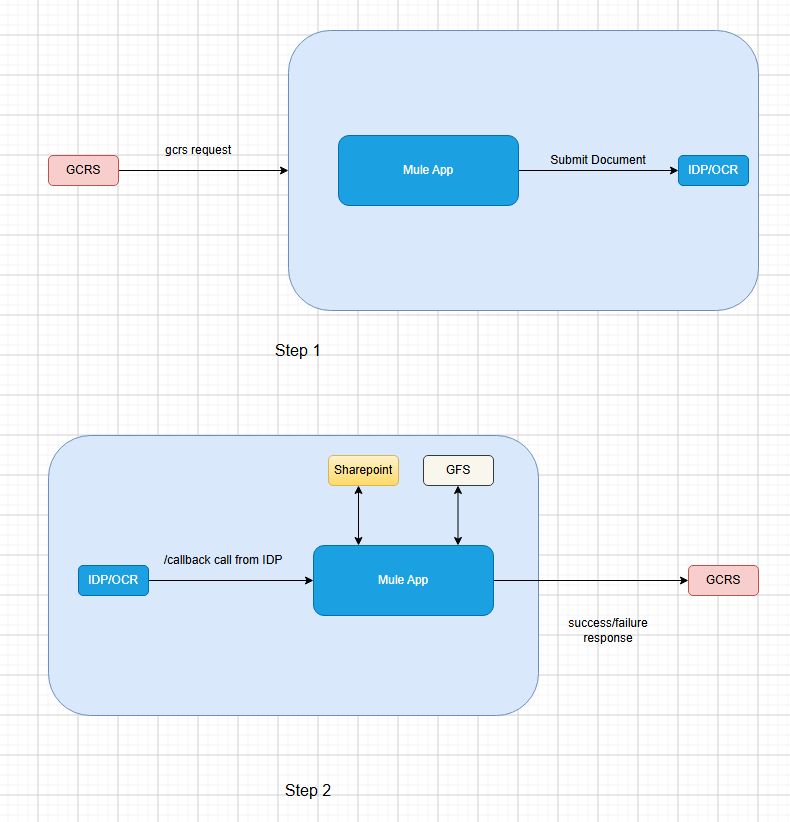Select the GFS box

click(458, 470)
